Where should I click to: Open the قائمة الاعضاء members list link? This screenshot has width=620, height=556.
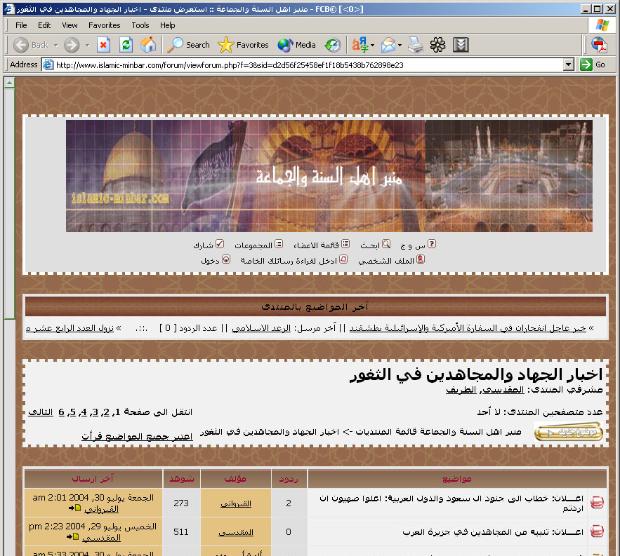316,245
